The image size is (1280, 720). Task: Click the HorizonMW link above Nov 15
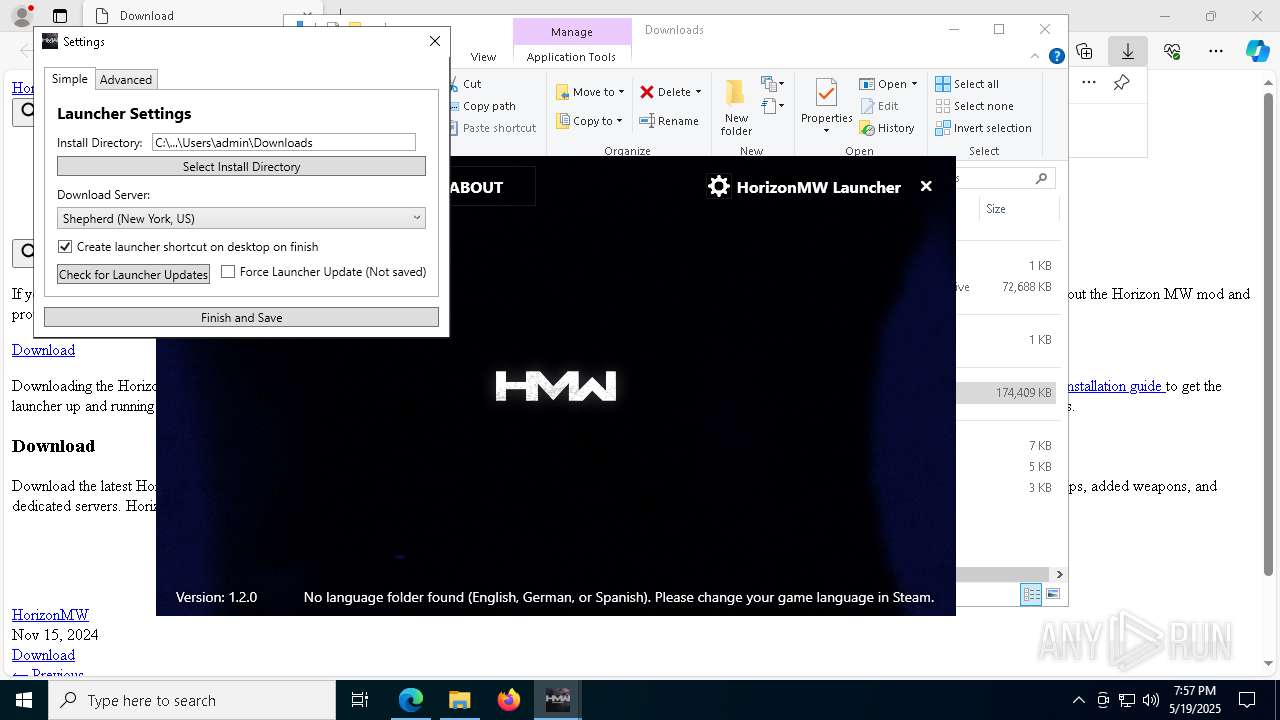click(50, 615)
